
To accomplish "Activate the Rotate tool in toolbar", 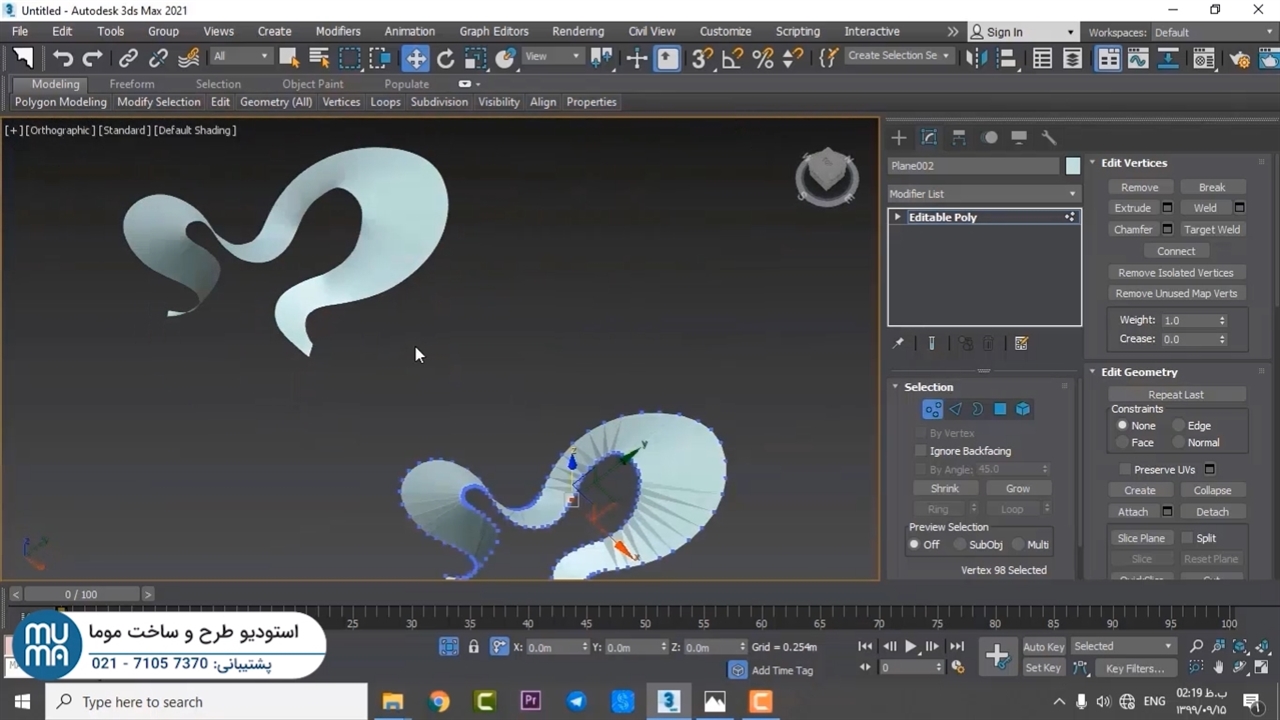I will [x=445, y=58].
